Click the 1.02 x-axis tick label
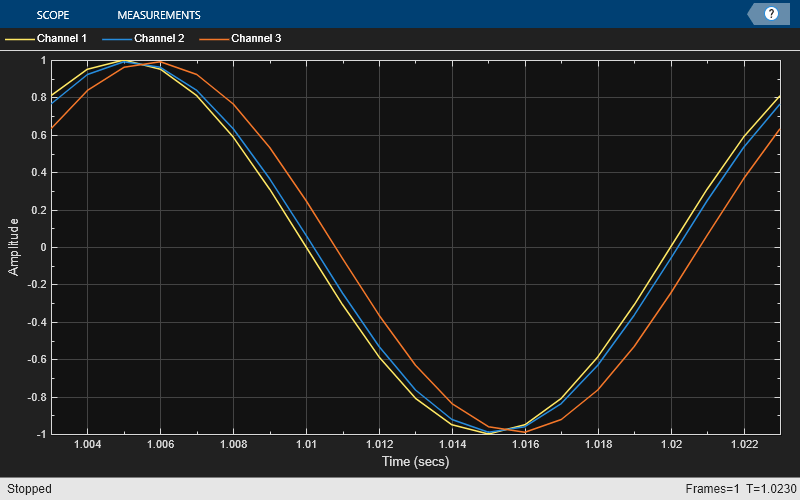Image resolution: width=800 pixels, height=500 pixels. (x=671, y=444)
